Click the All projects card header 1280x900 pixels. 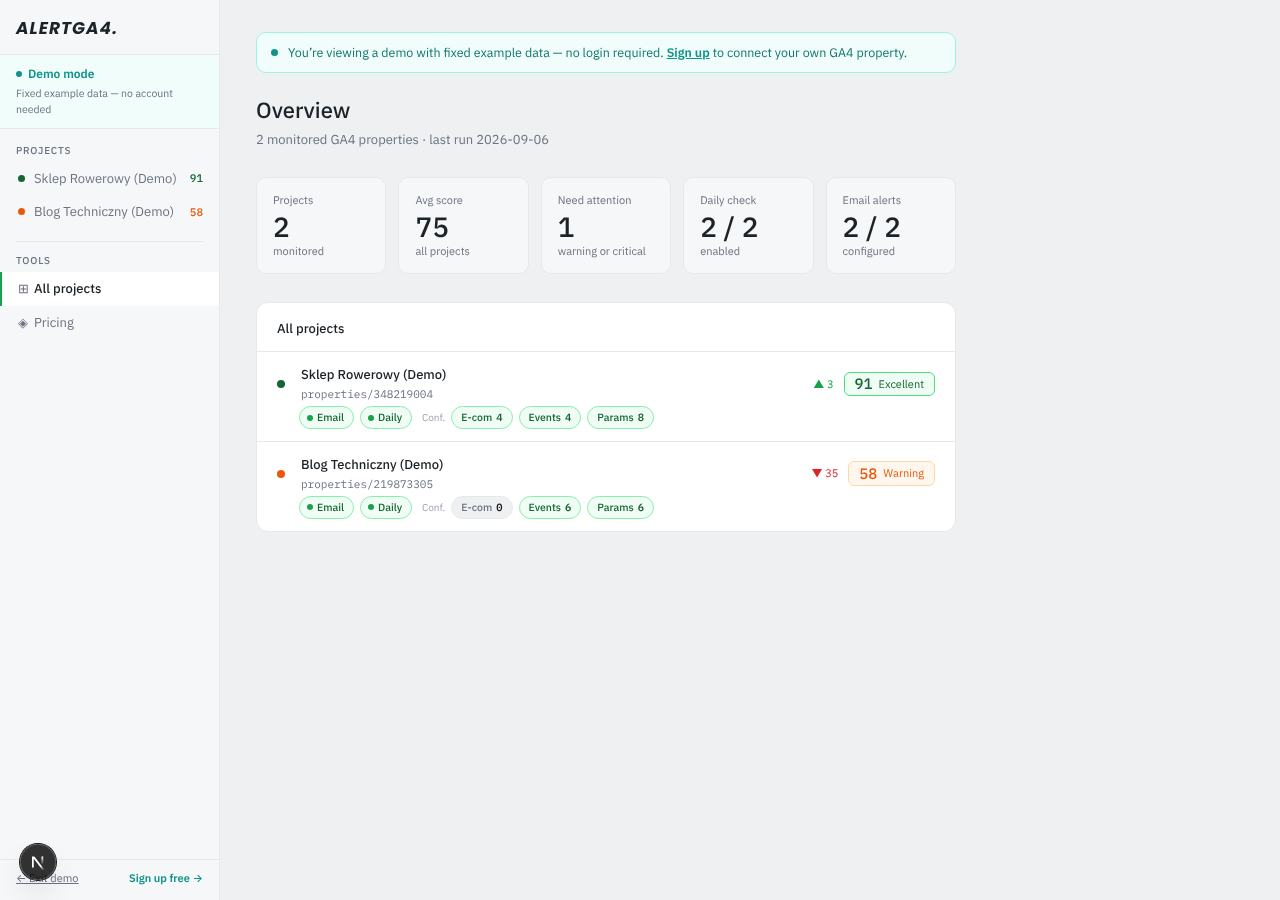[606, 328]
